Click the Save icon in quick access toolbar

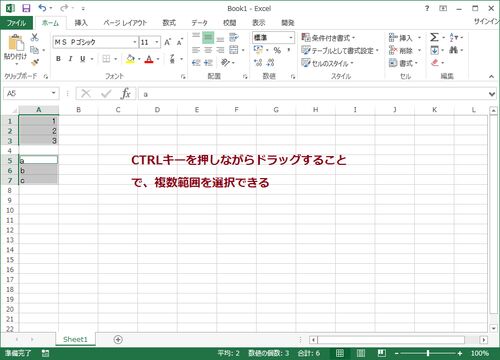pyautogui.click(x=26, y=8)
